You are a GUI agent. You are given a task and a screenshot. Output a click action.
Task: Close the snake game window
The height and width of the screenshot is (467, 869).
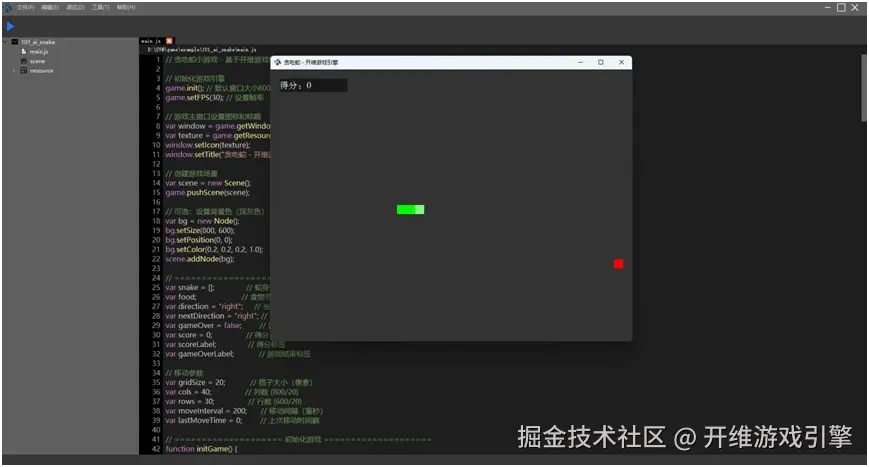click(x=621, y=62)
